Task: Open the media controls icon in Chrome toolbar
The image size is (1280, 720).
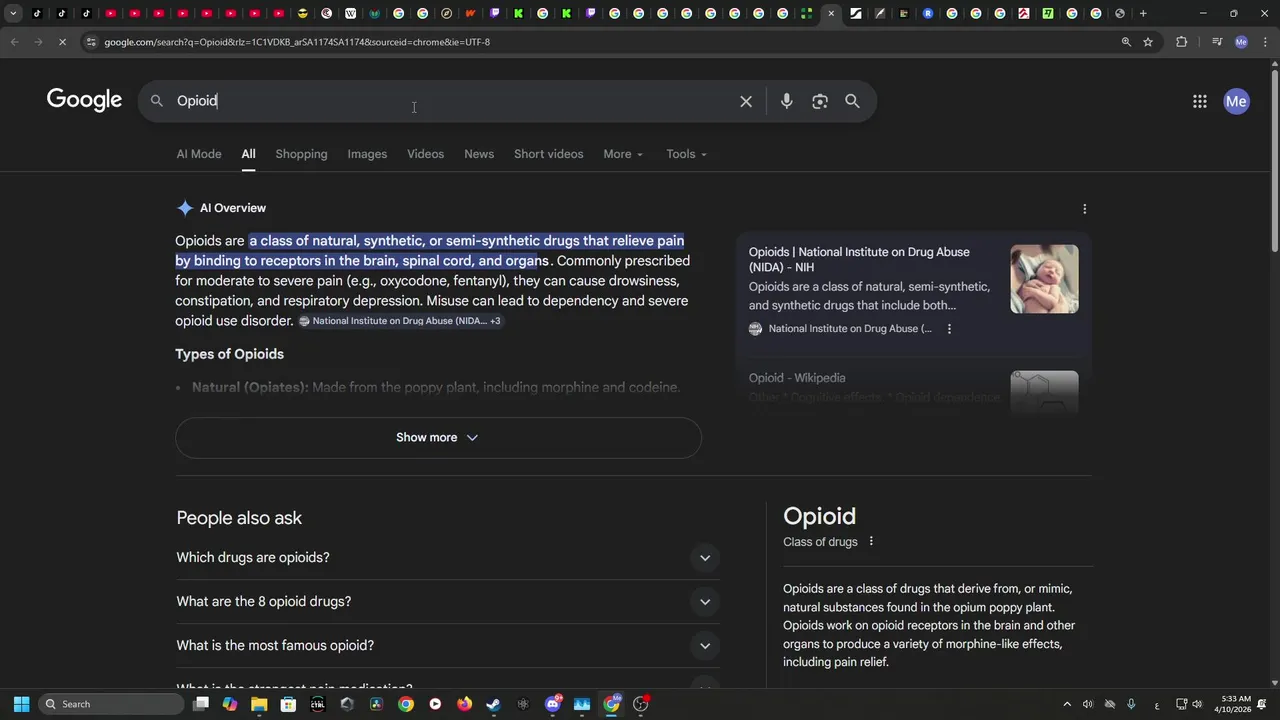Action: [x=1217, y=42]
